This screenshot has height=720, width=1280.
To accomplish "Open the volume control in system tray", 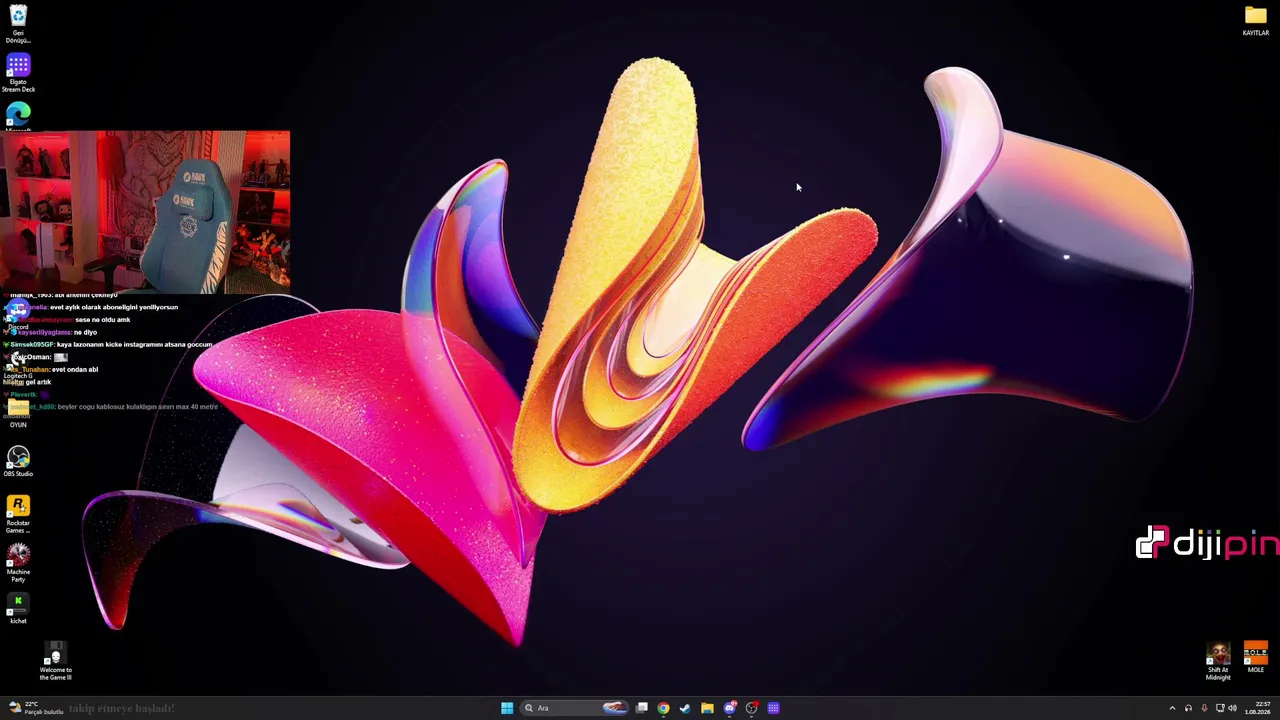I will click(x=1232, y=708).
